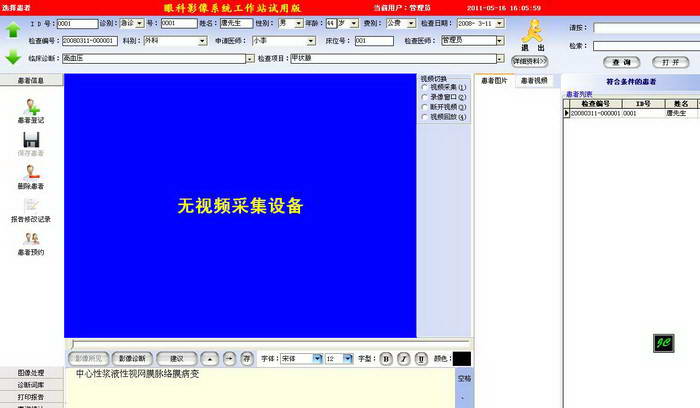Image resolution: width=700 pixels, height=408 pixels.
Task: Click the 影像诊断 button
Action: 132,358
